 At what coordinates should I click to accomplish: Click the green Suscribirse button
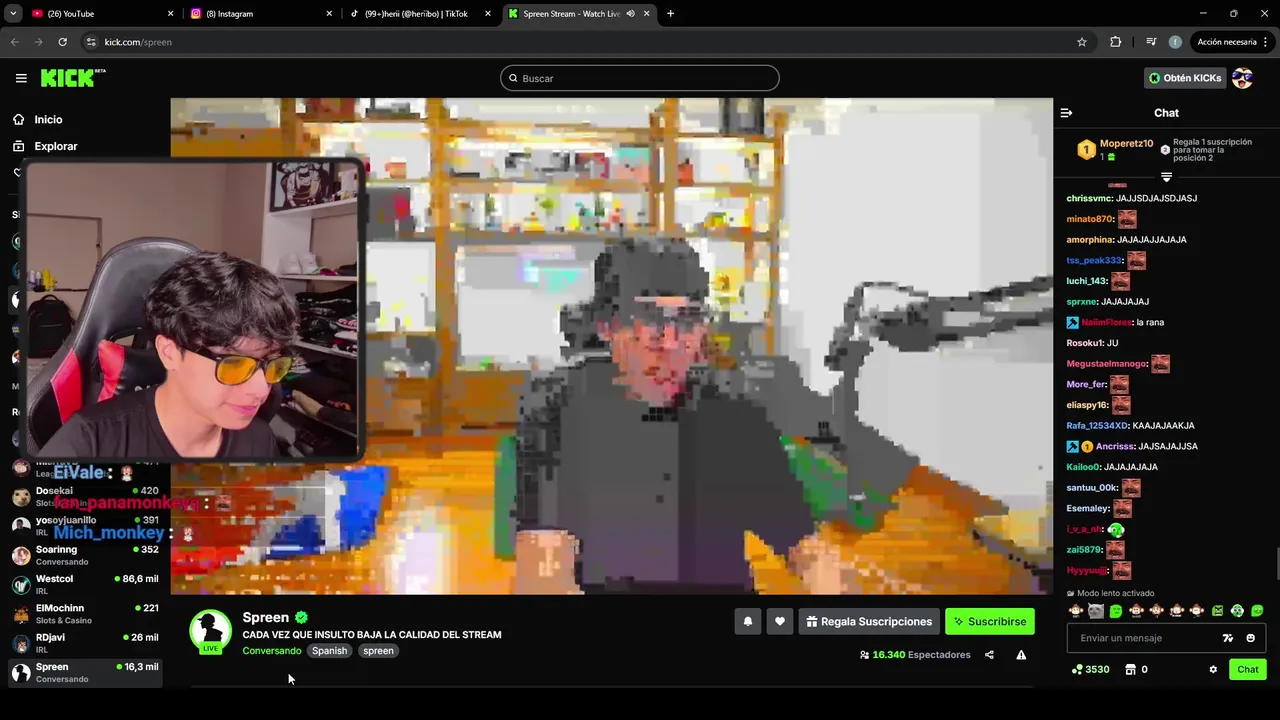[x=990, y=621]
